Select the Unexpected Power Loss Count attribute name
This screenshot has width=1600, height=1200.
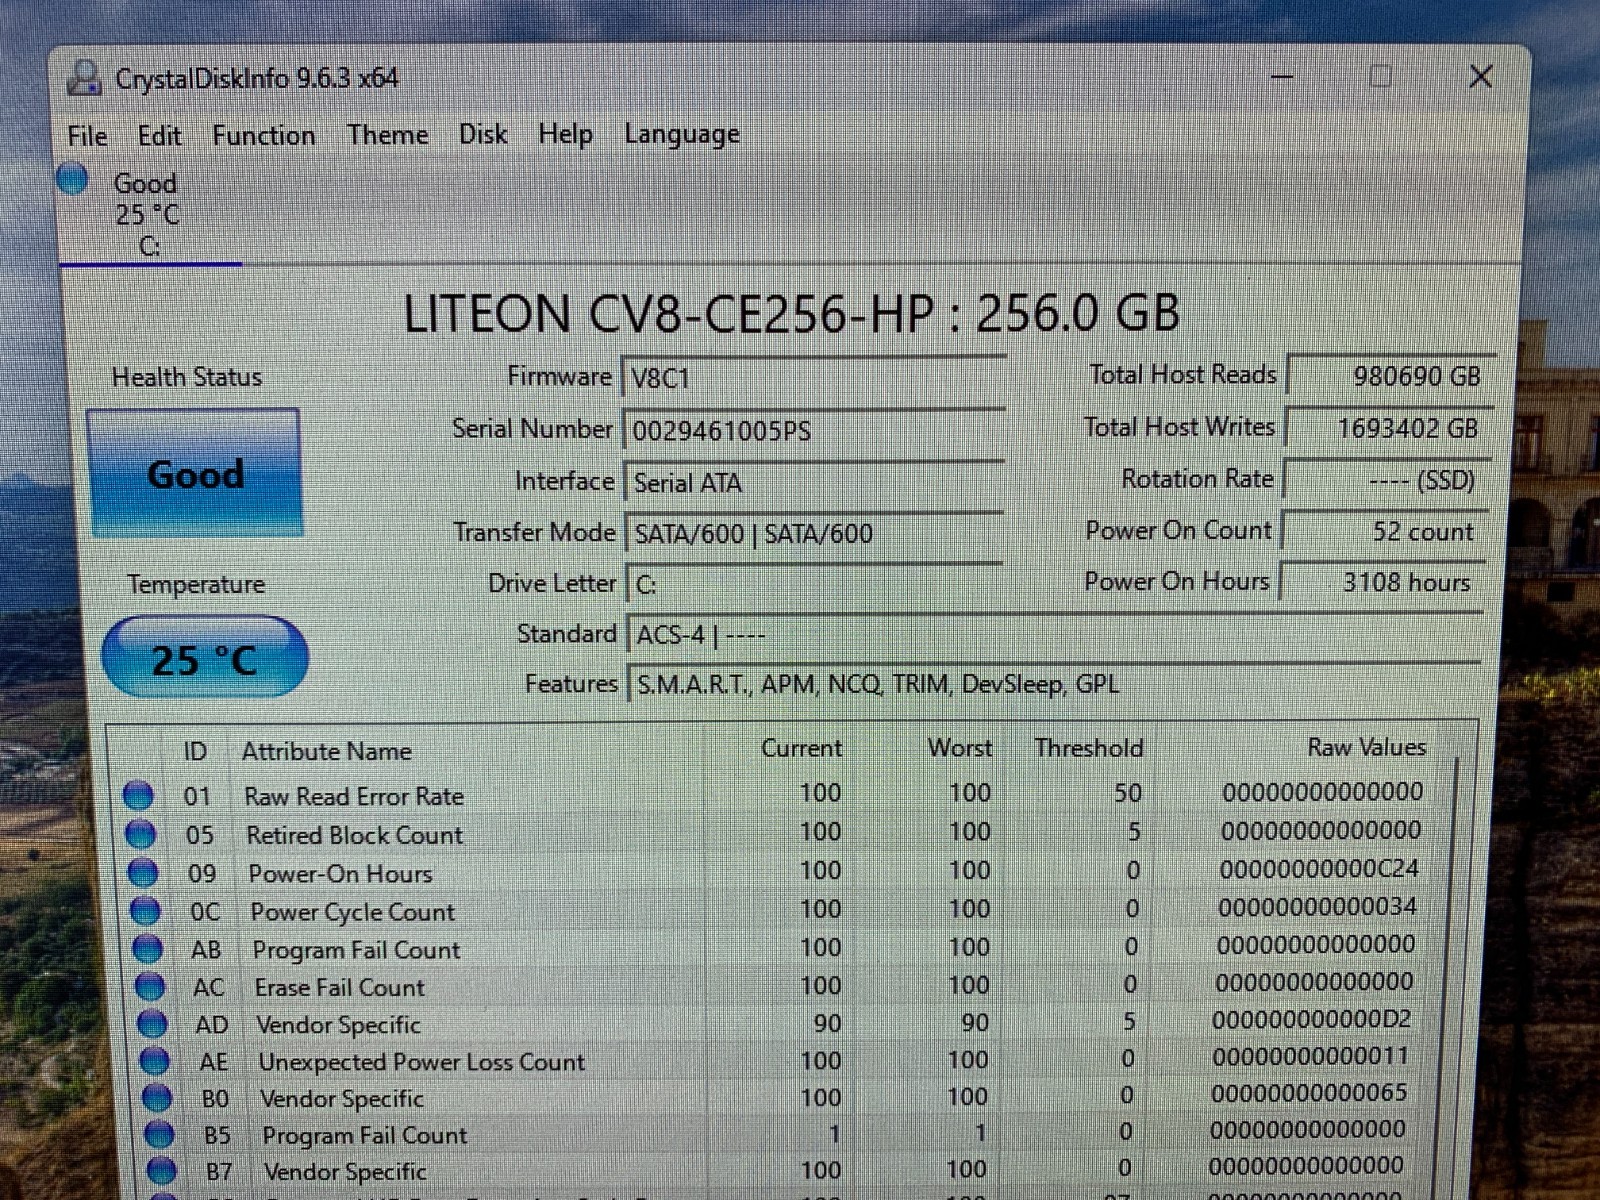(x=422, y=1062)
